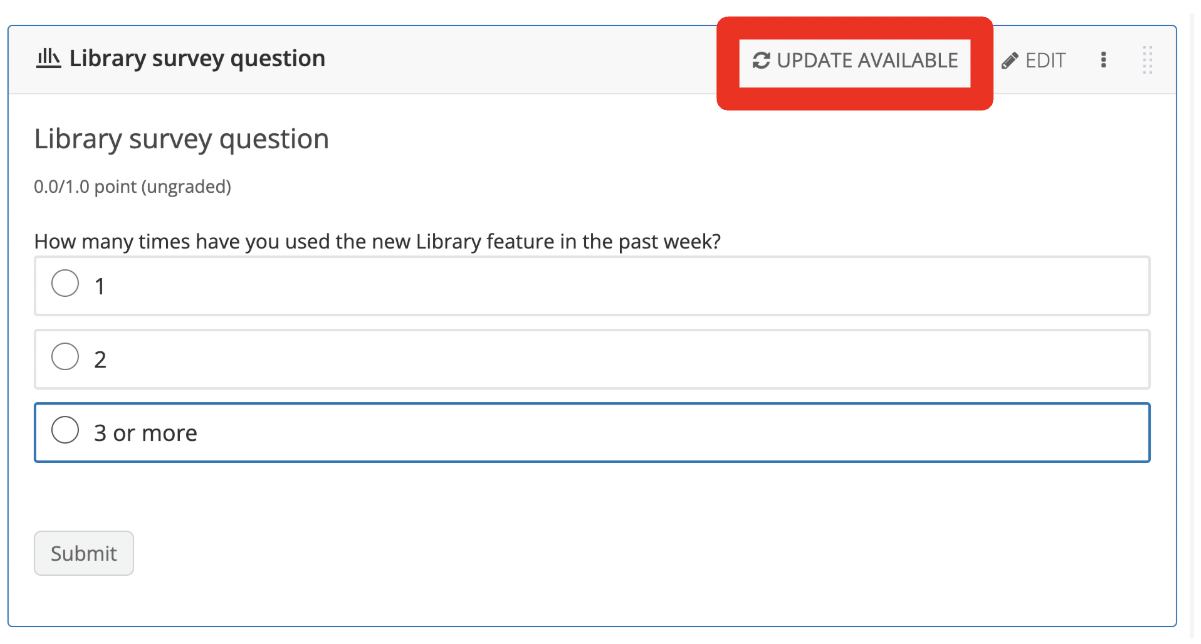Click the vertical ellipsis for more actions
The width and height of the screenshot is (1201, 644).
point(1103,60)
